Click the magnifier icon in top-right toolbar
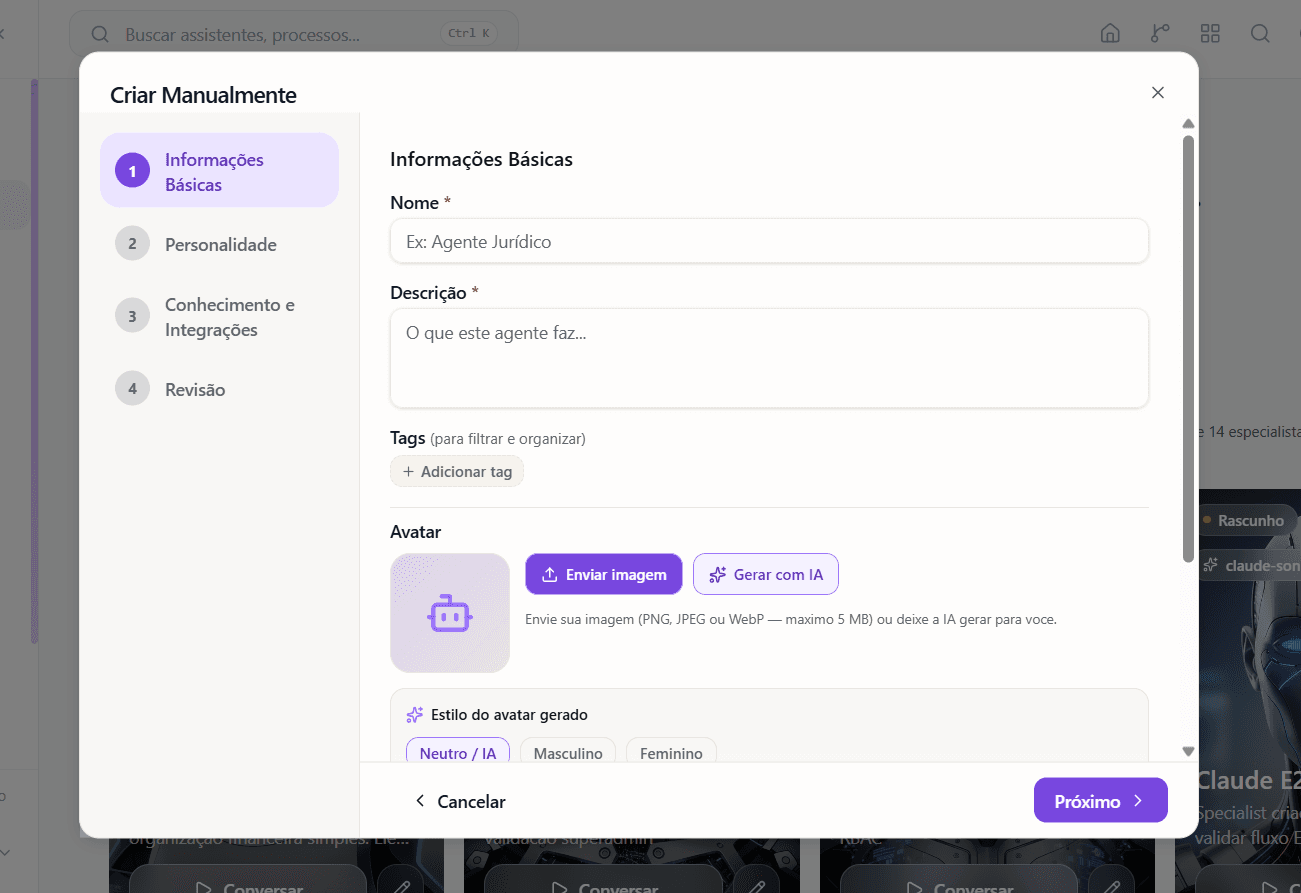Image resolution: width=1301 pixels, height=893 pixels. [x=1260, y=33]
